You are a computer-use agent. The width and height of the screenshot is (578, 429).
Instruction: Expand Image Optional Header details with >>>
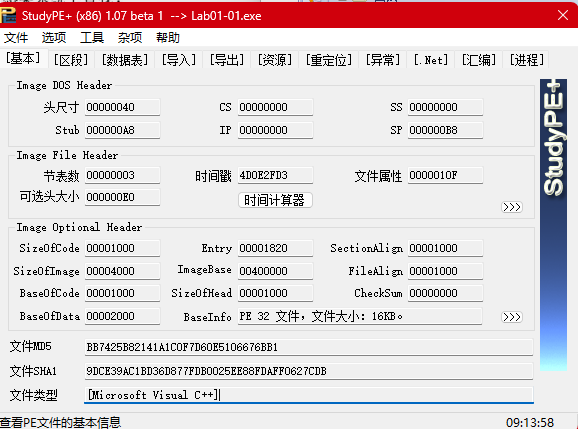[512, 317]
